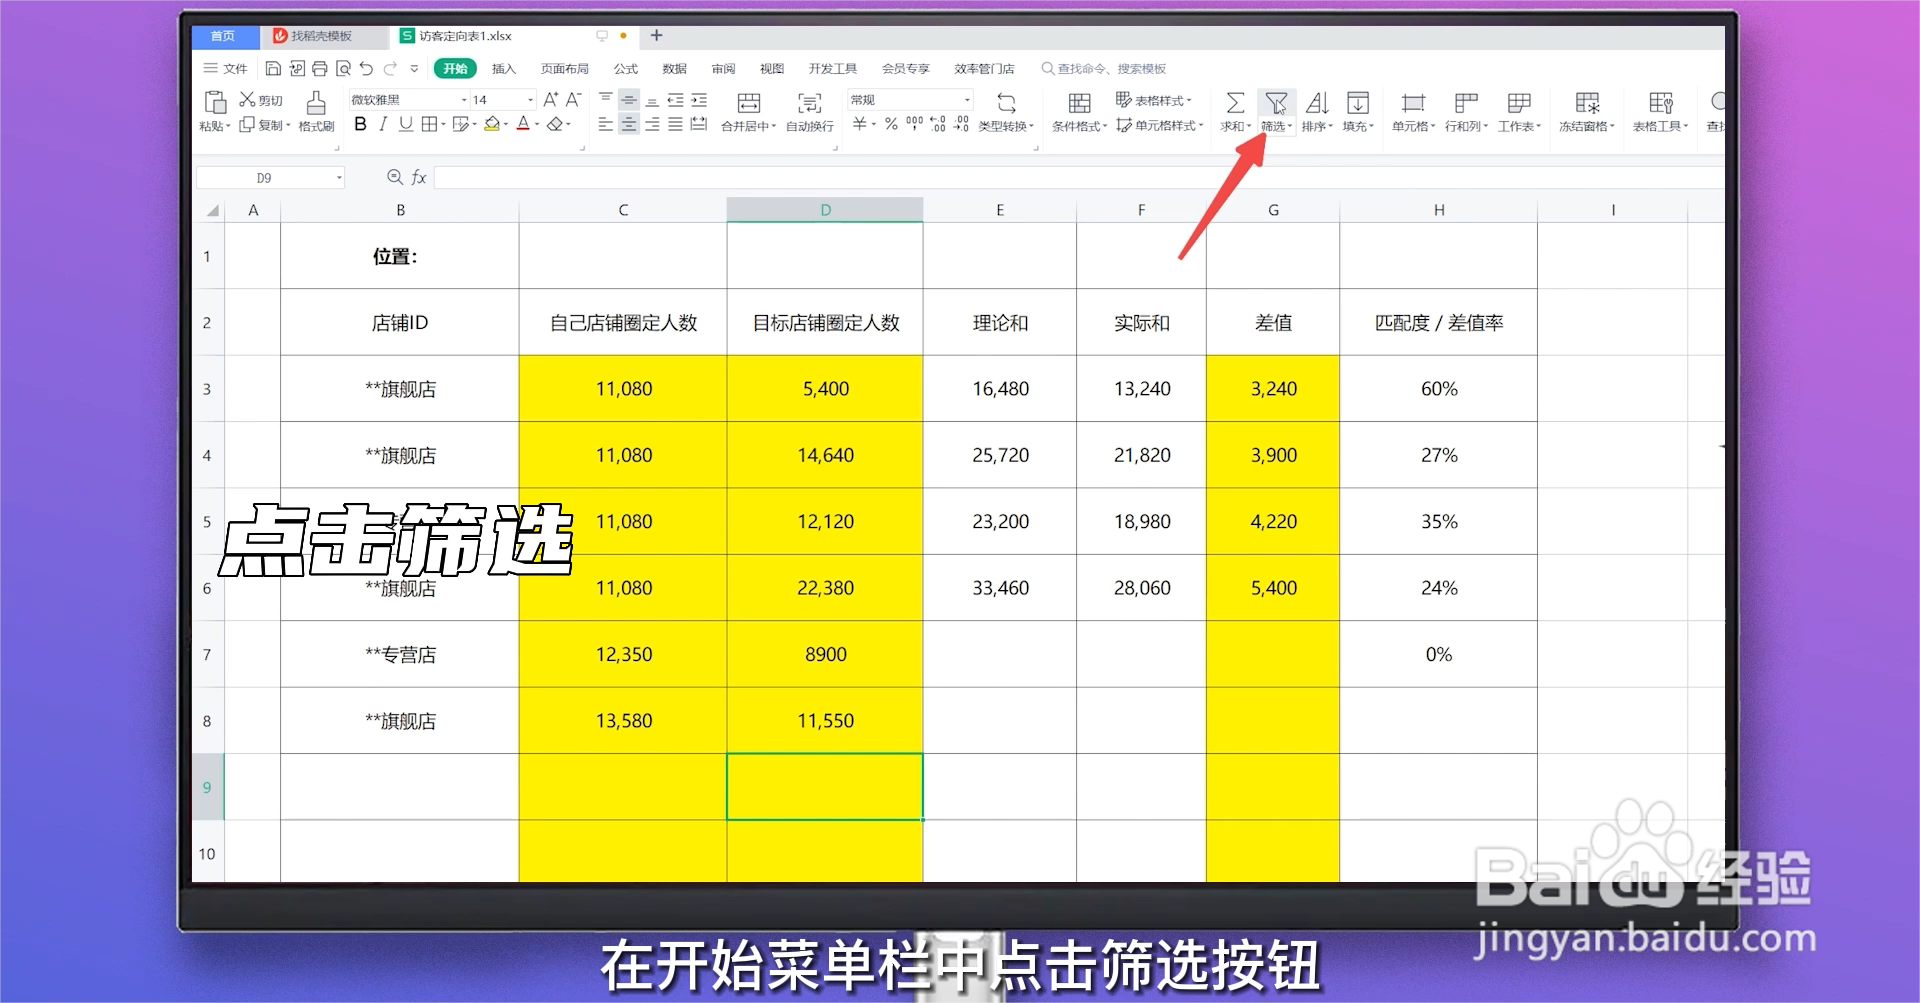Expand the quick access toolbar customize arrow
This screenshot has width=1920, height=1003.
click(414, 68)
